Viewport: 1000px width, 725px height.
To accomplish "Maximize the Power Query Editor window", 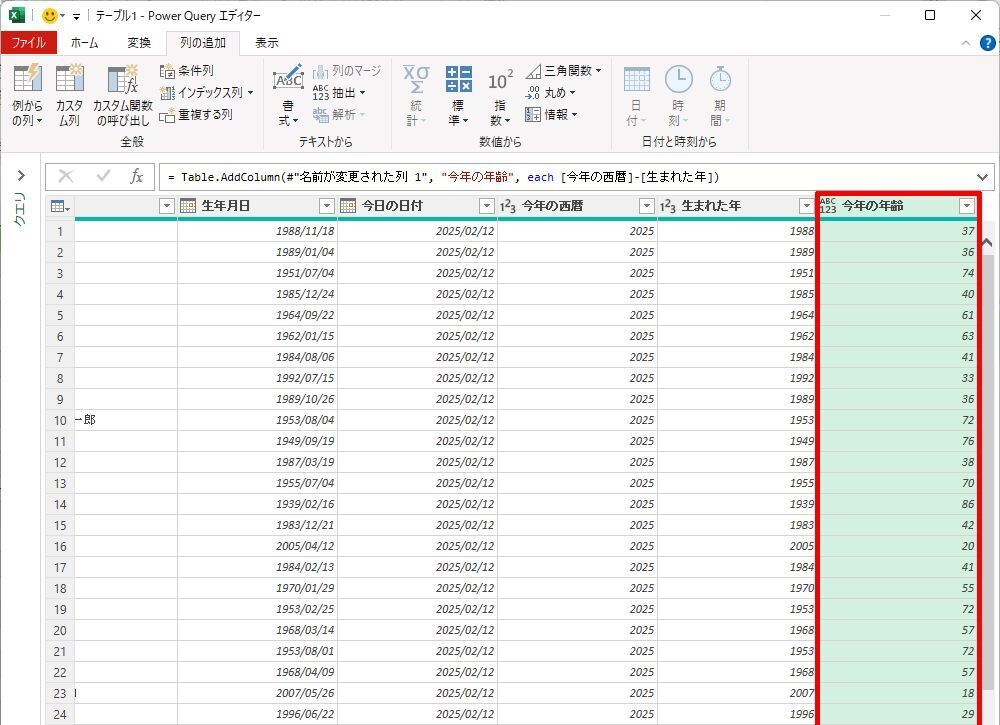I will [x=930, y=15].
